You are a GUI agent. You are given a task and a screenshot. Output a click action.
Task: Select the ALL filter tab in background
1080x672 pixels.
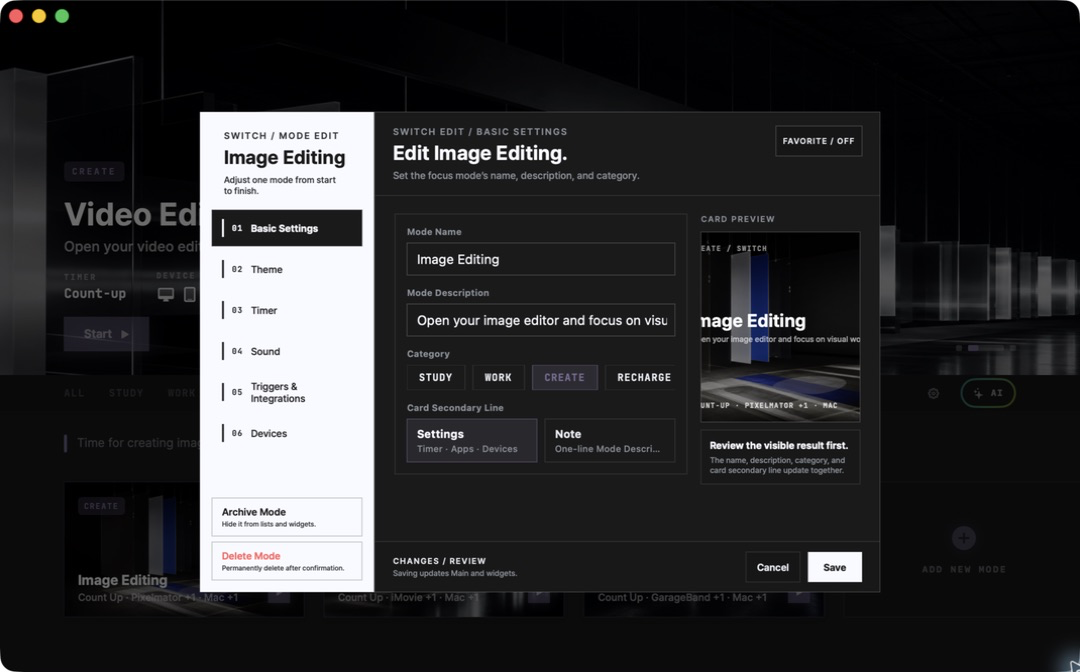tap(74, 393)
